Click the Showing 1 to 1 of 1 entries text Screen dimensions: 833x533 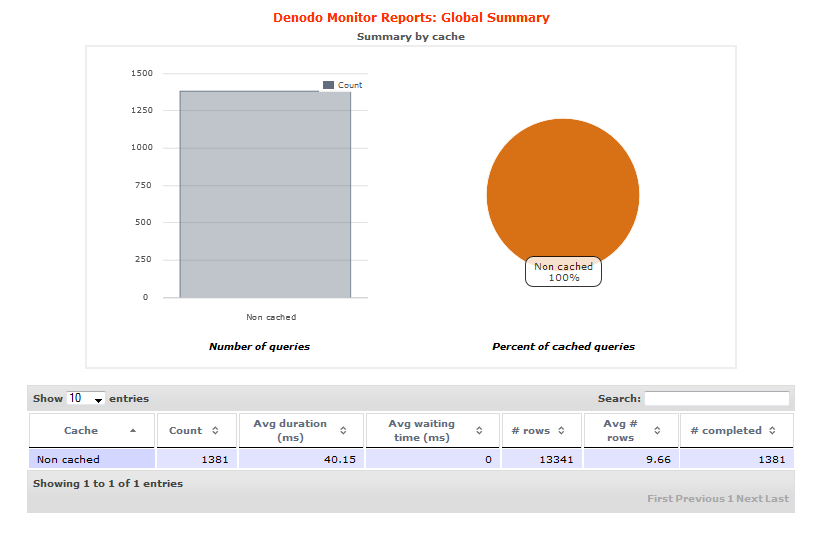point(108,484)
